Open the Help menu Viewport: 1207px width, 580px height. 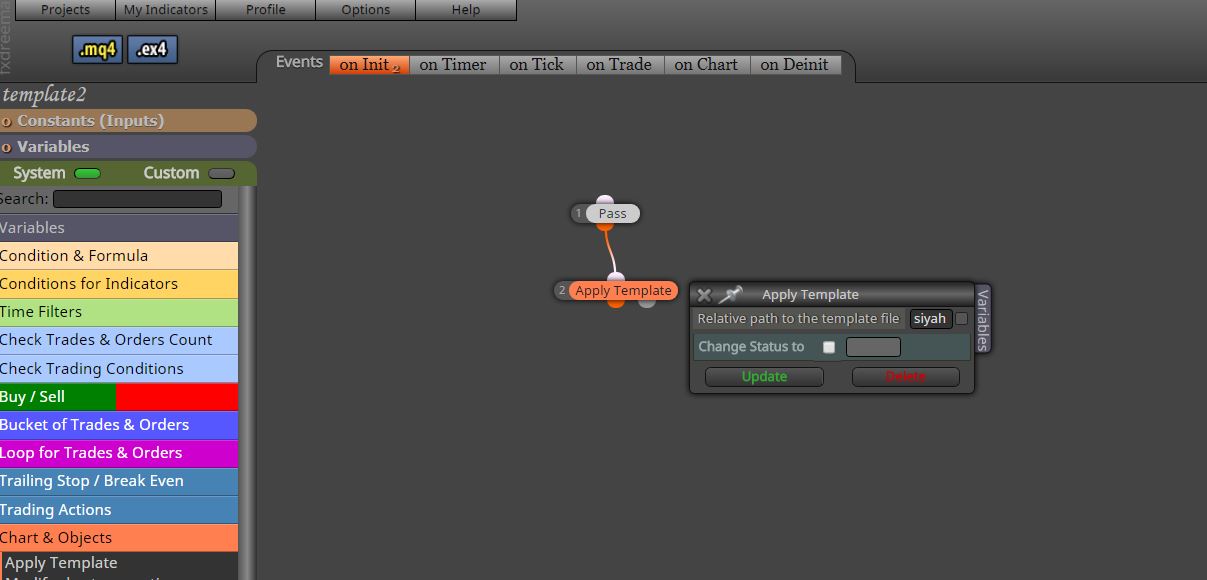coord(466,10)
